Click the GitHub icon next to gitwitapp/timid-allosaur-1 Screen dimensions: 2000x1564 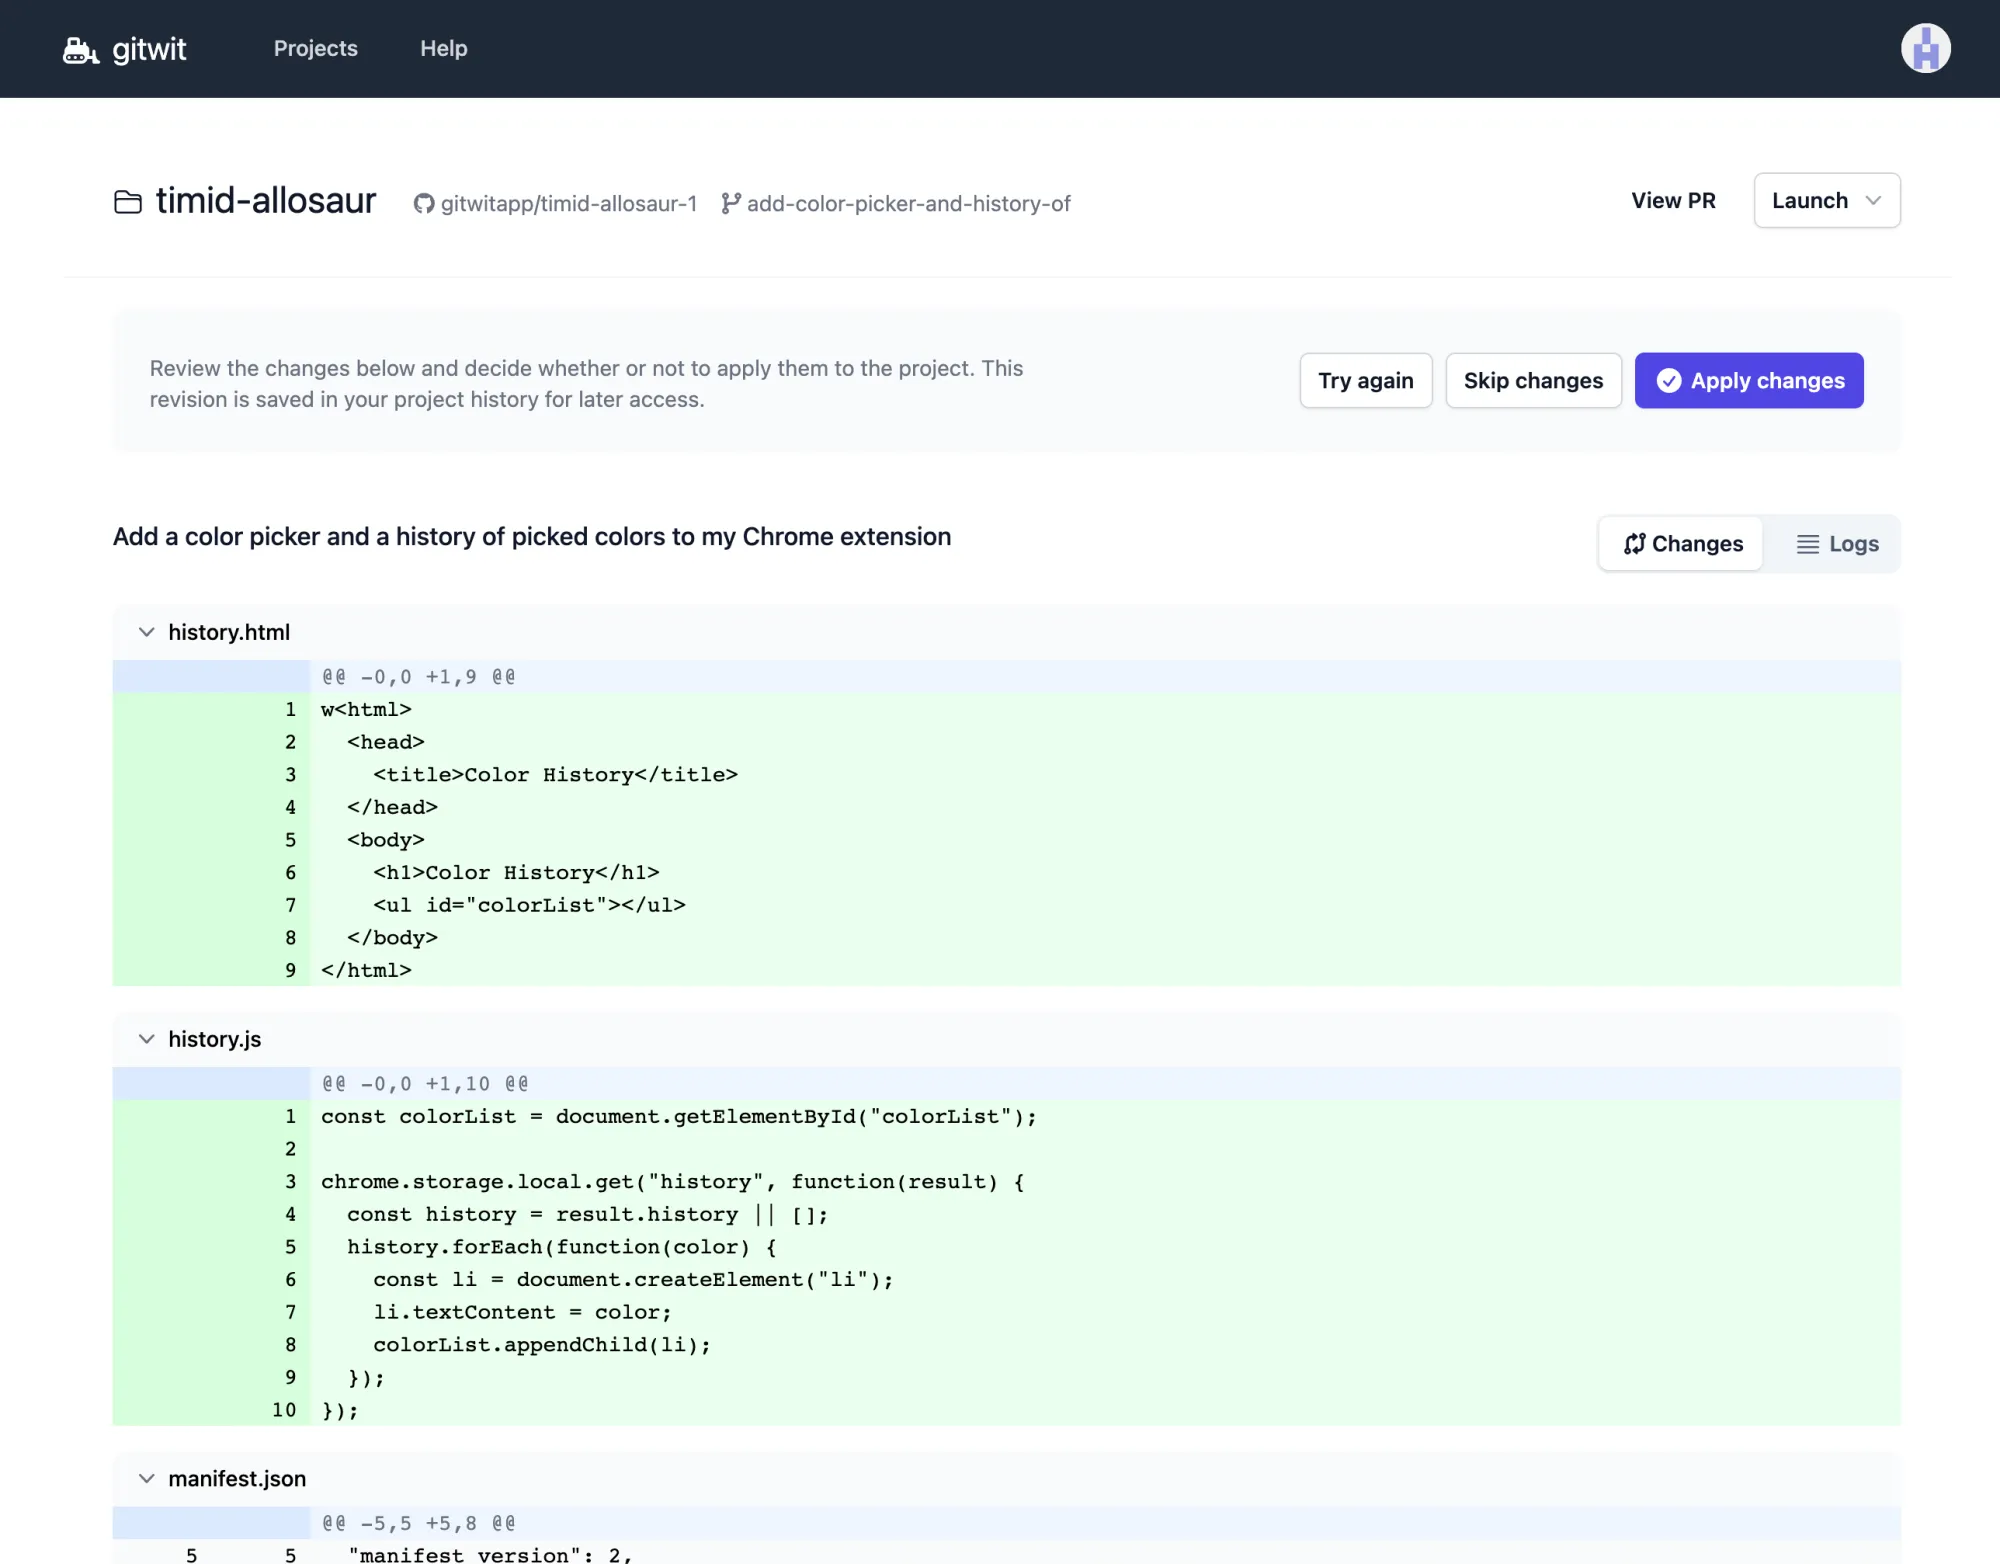click(x=424, y=204)
